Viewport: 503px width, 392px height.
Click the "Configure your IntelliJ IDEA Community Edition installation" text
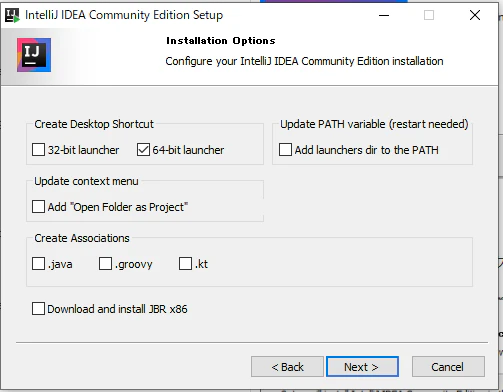point(304,61)
